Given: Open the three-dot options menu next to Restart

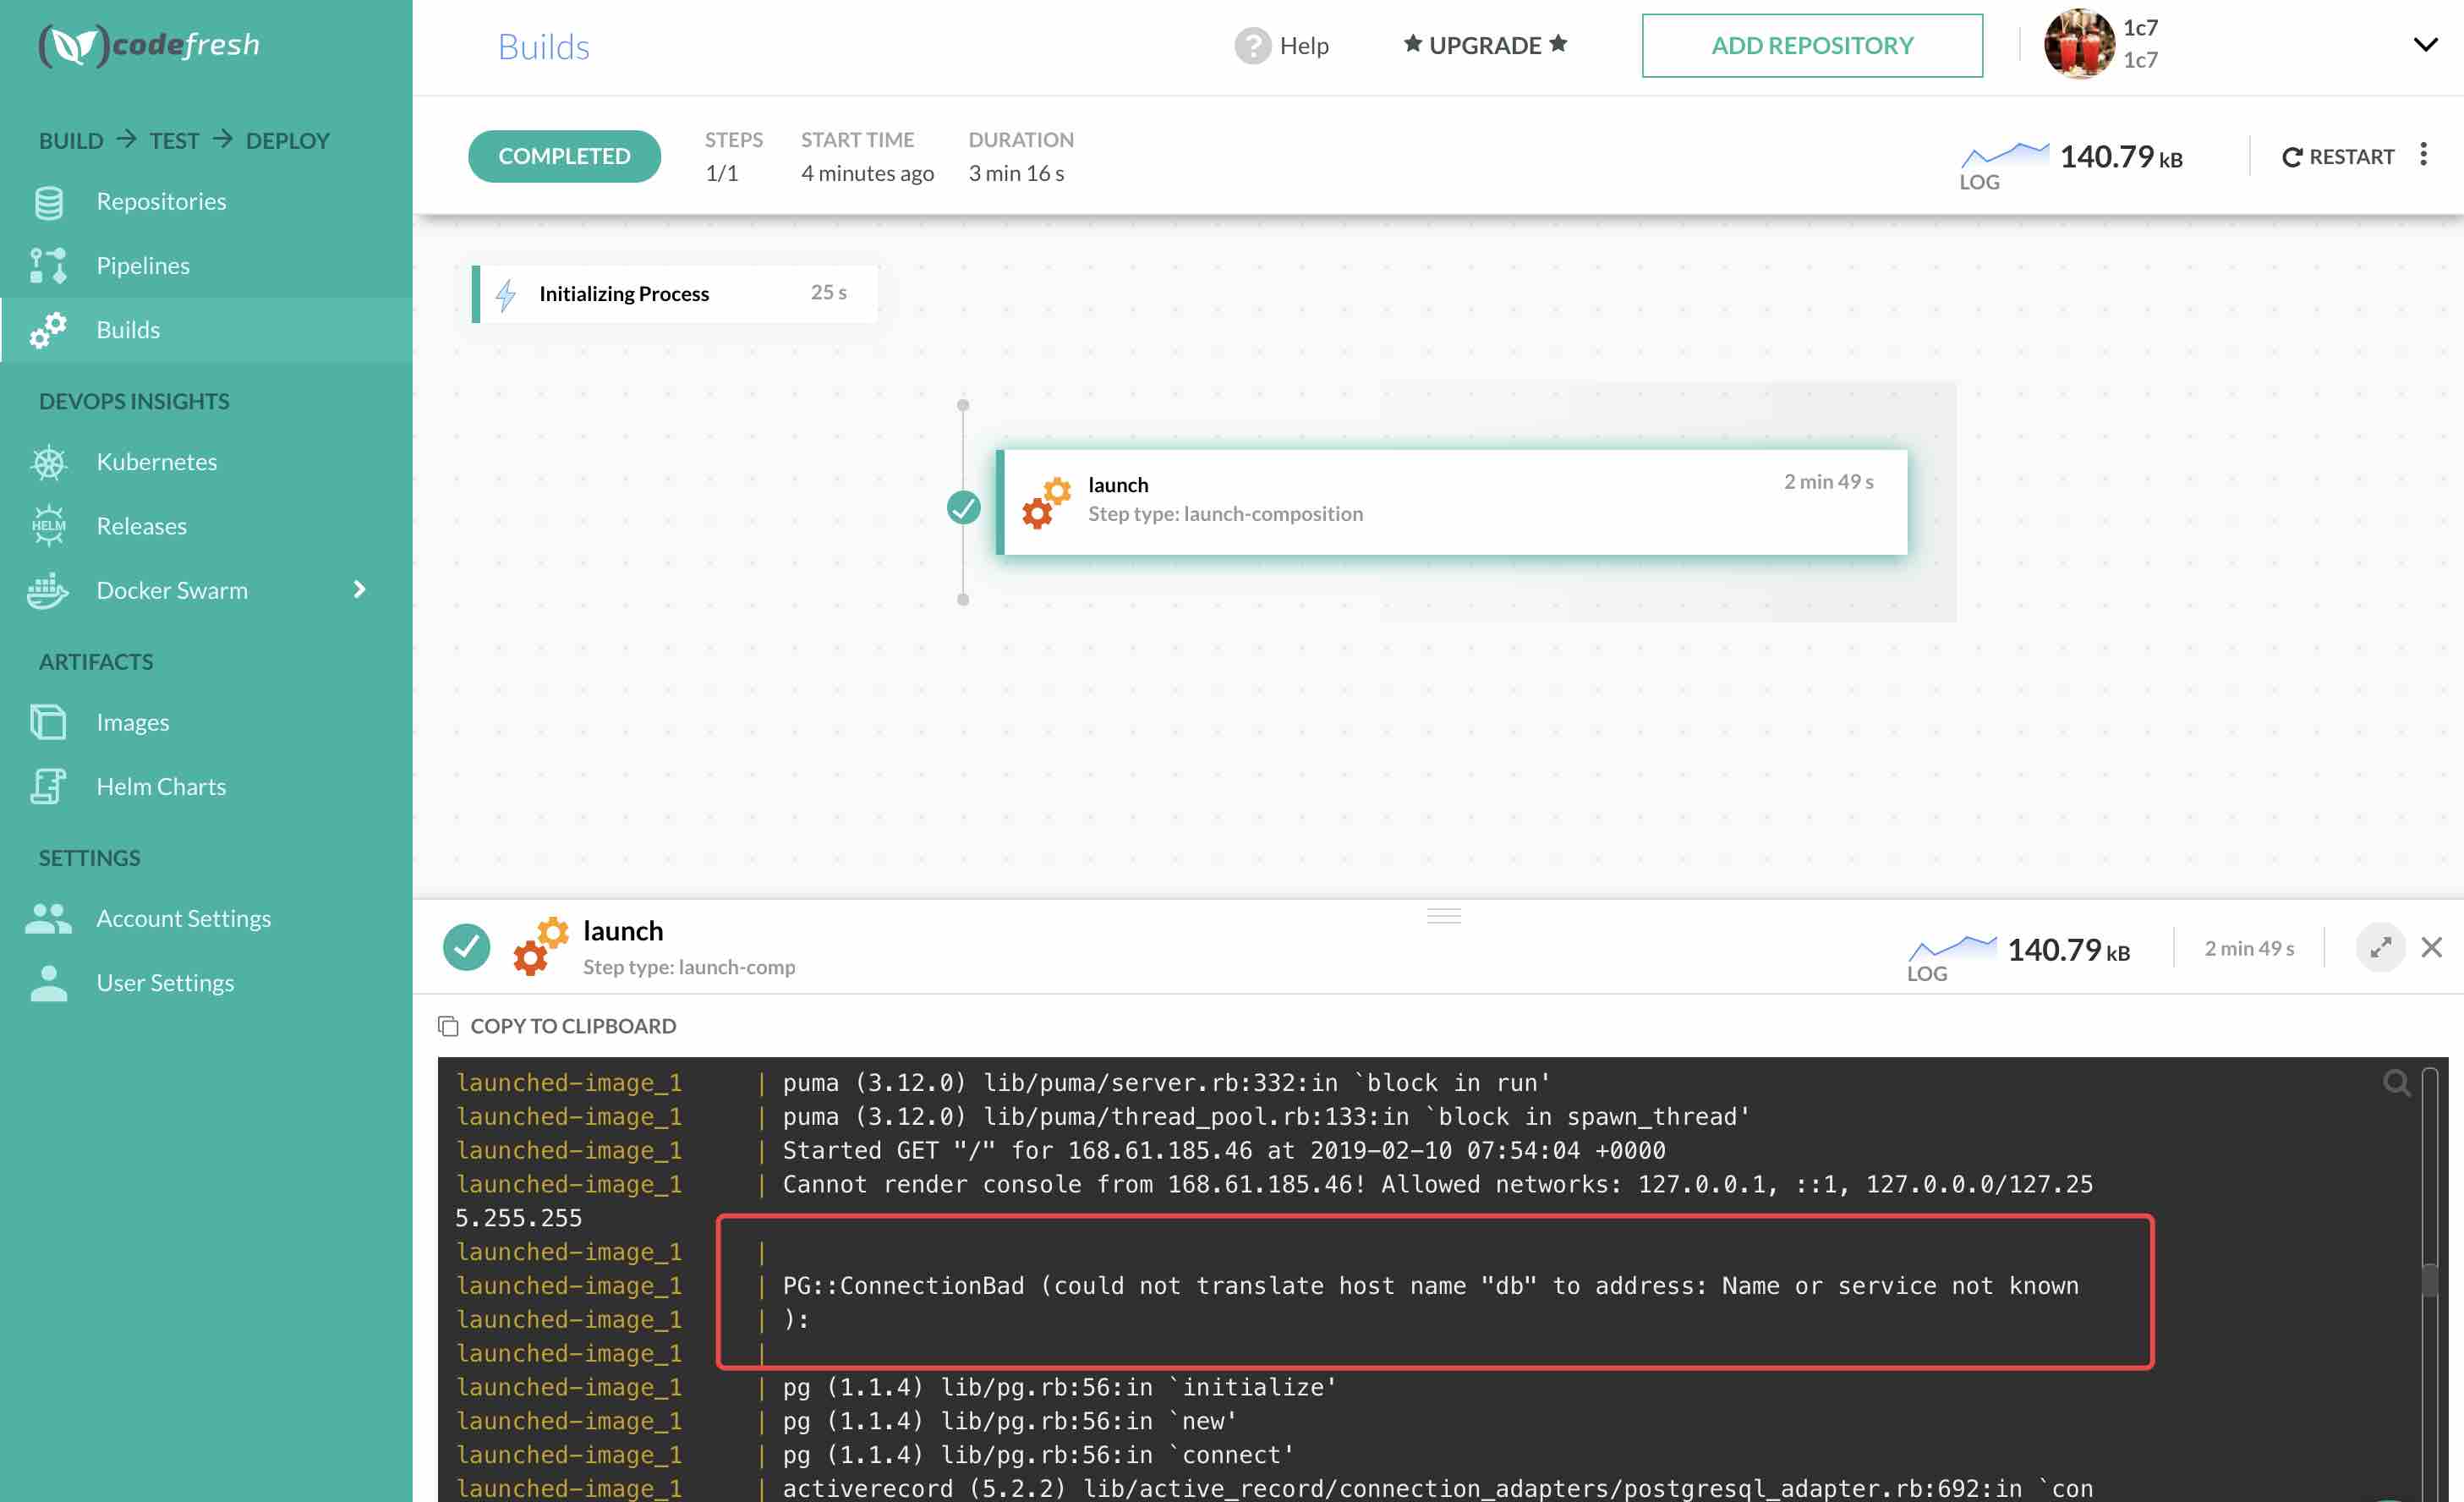Looking at the screenshot, I should pyautogui.click(x=2426, y=153).
